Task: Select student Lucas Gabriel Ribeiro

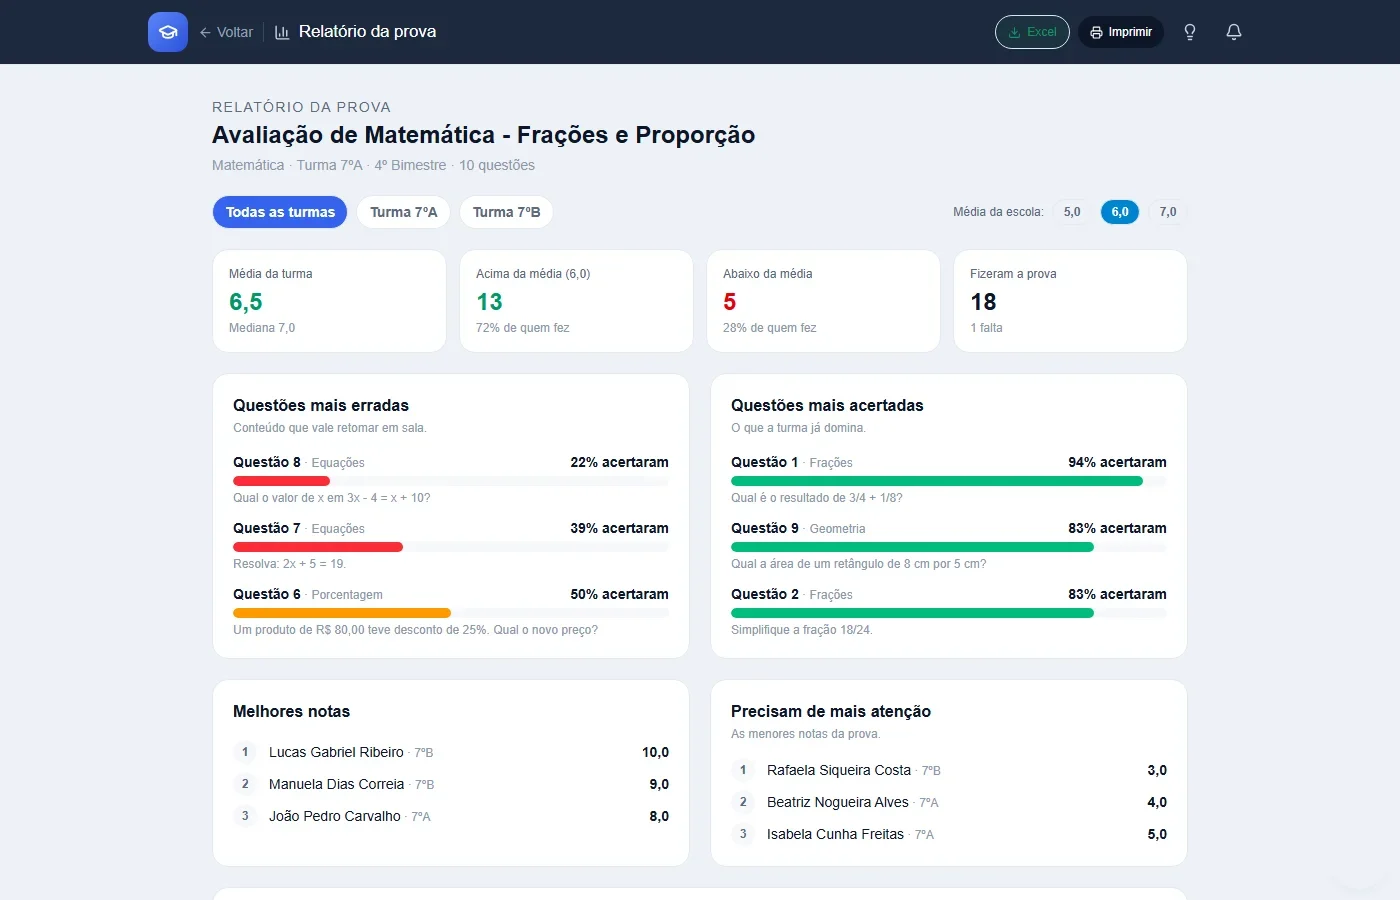Action: click(x=336, y=752)
